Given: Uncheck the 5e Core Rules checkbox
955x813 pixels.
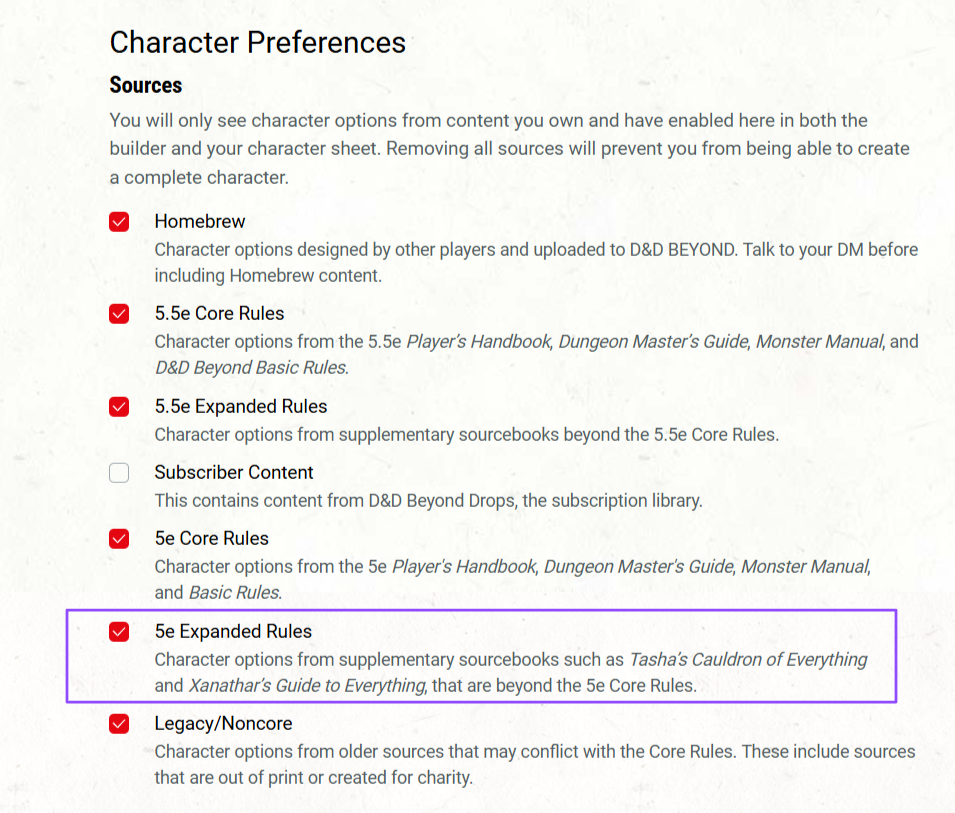Looking at the screenshot, I should point(119,538).
